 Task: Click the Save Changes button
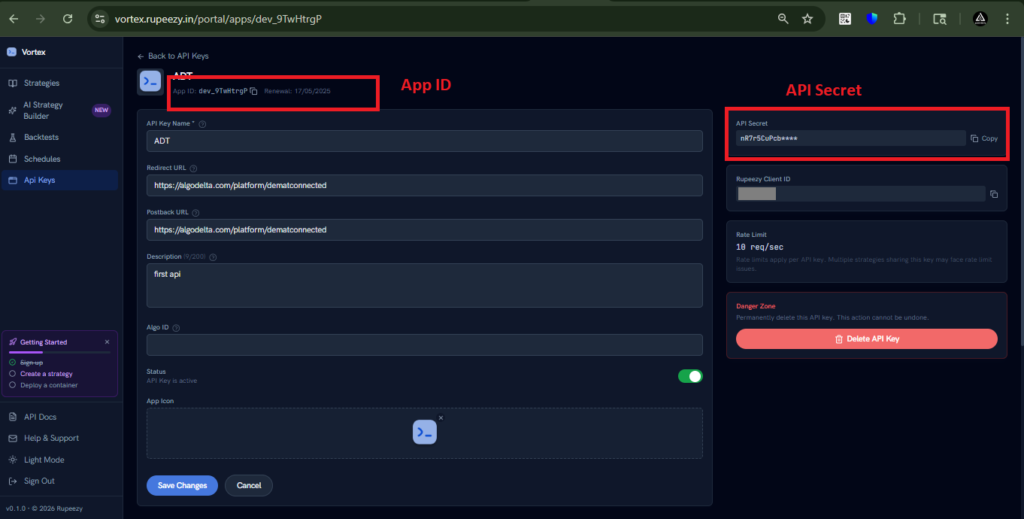tap(181, 485)
